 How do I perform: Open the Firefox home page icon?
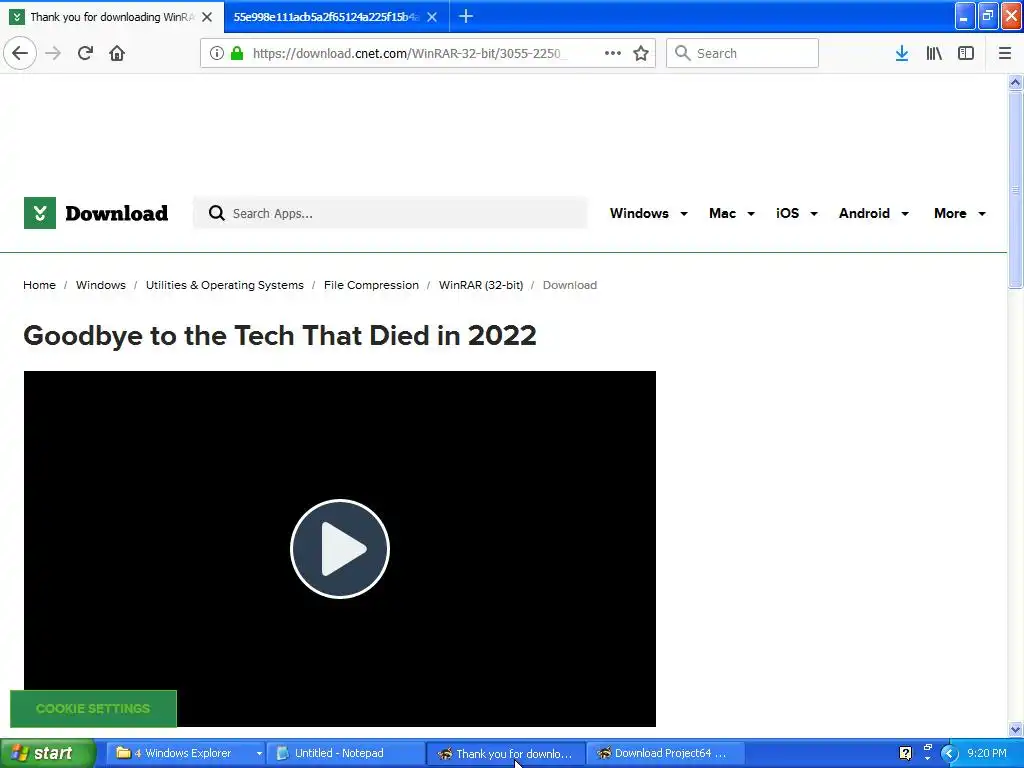[117, 53]
